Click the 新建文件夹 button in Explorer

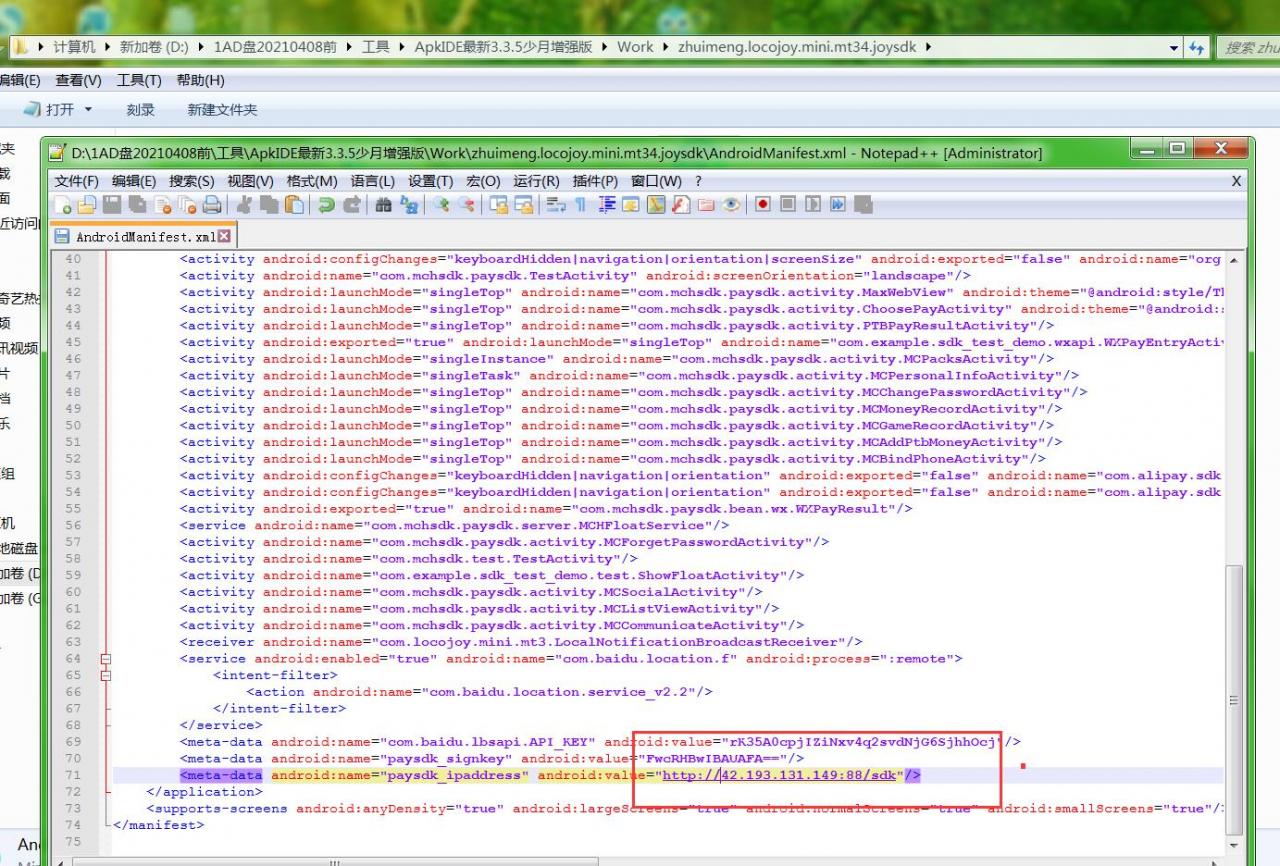click(222, 110)
